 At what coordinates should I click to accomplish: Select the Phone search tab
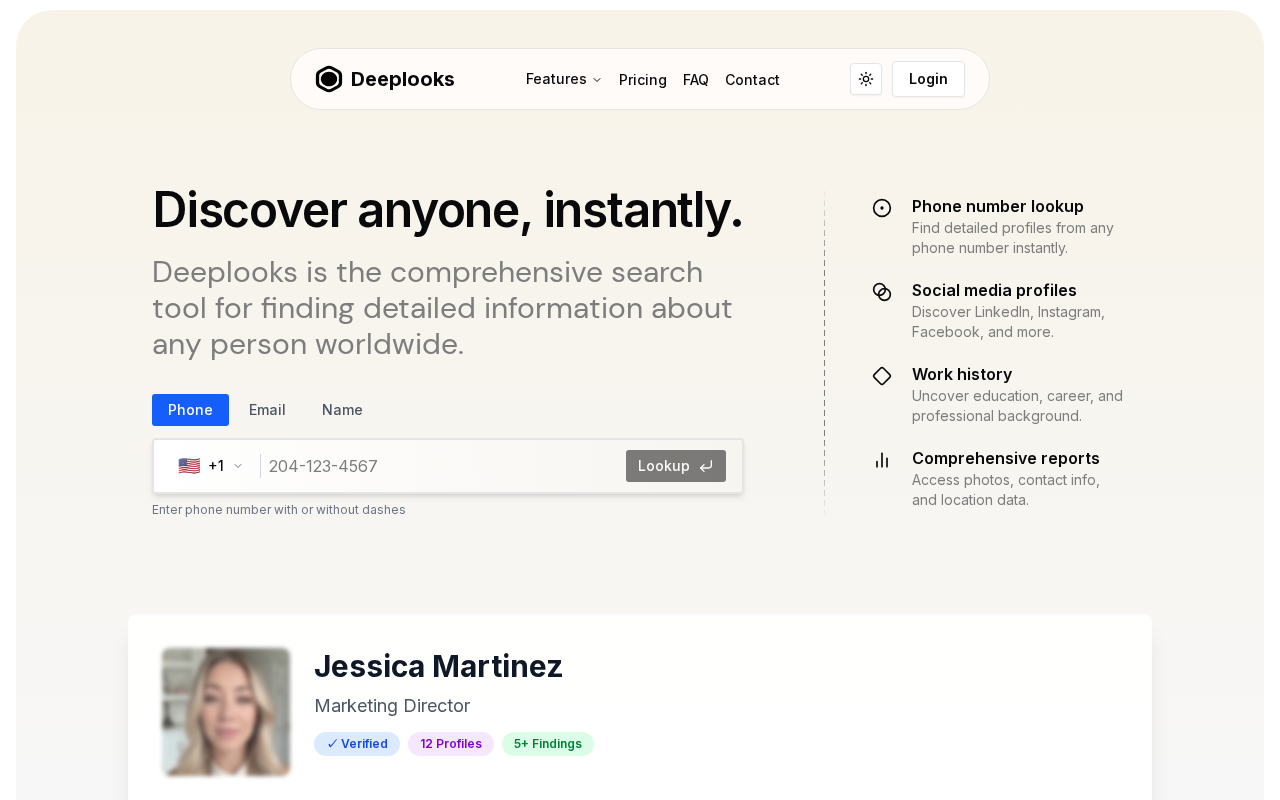(190, 410)
